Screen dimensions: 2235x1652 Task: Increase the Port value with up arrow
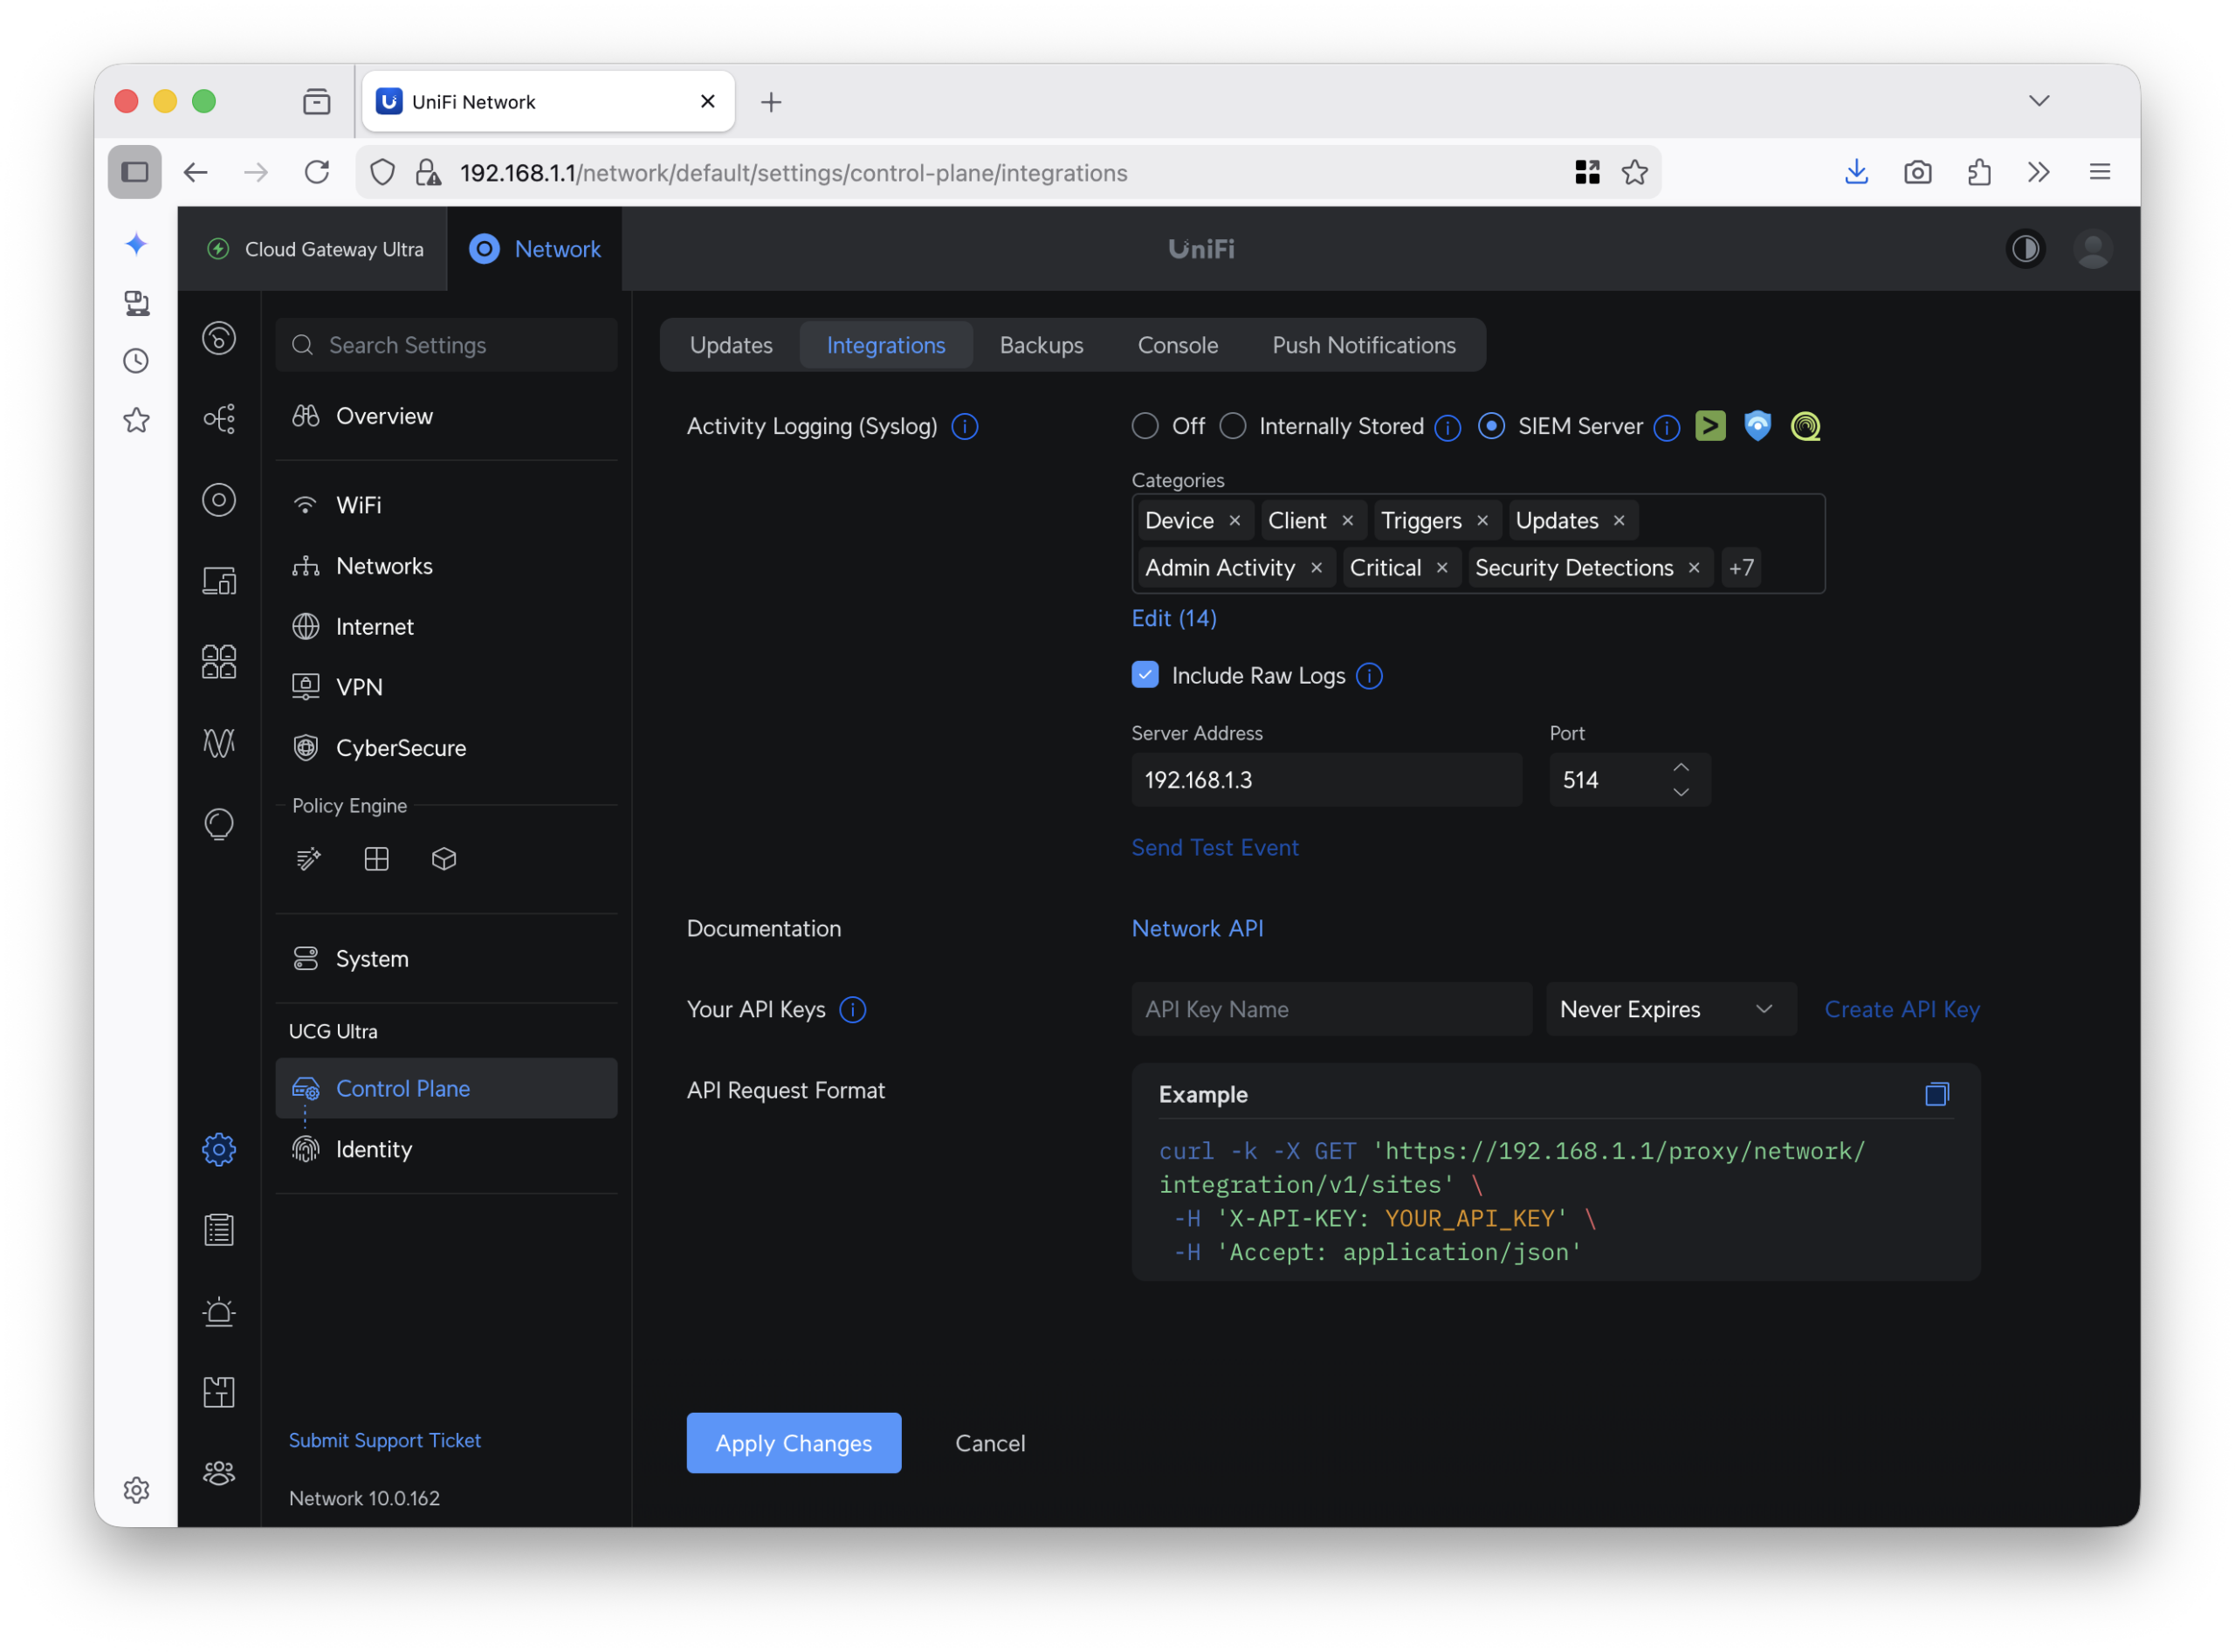coord(1681,768)
